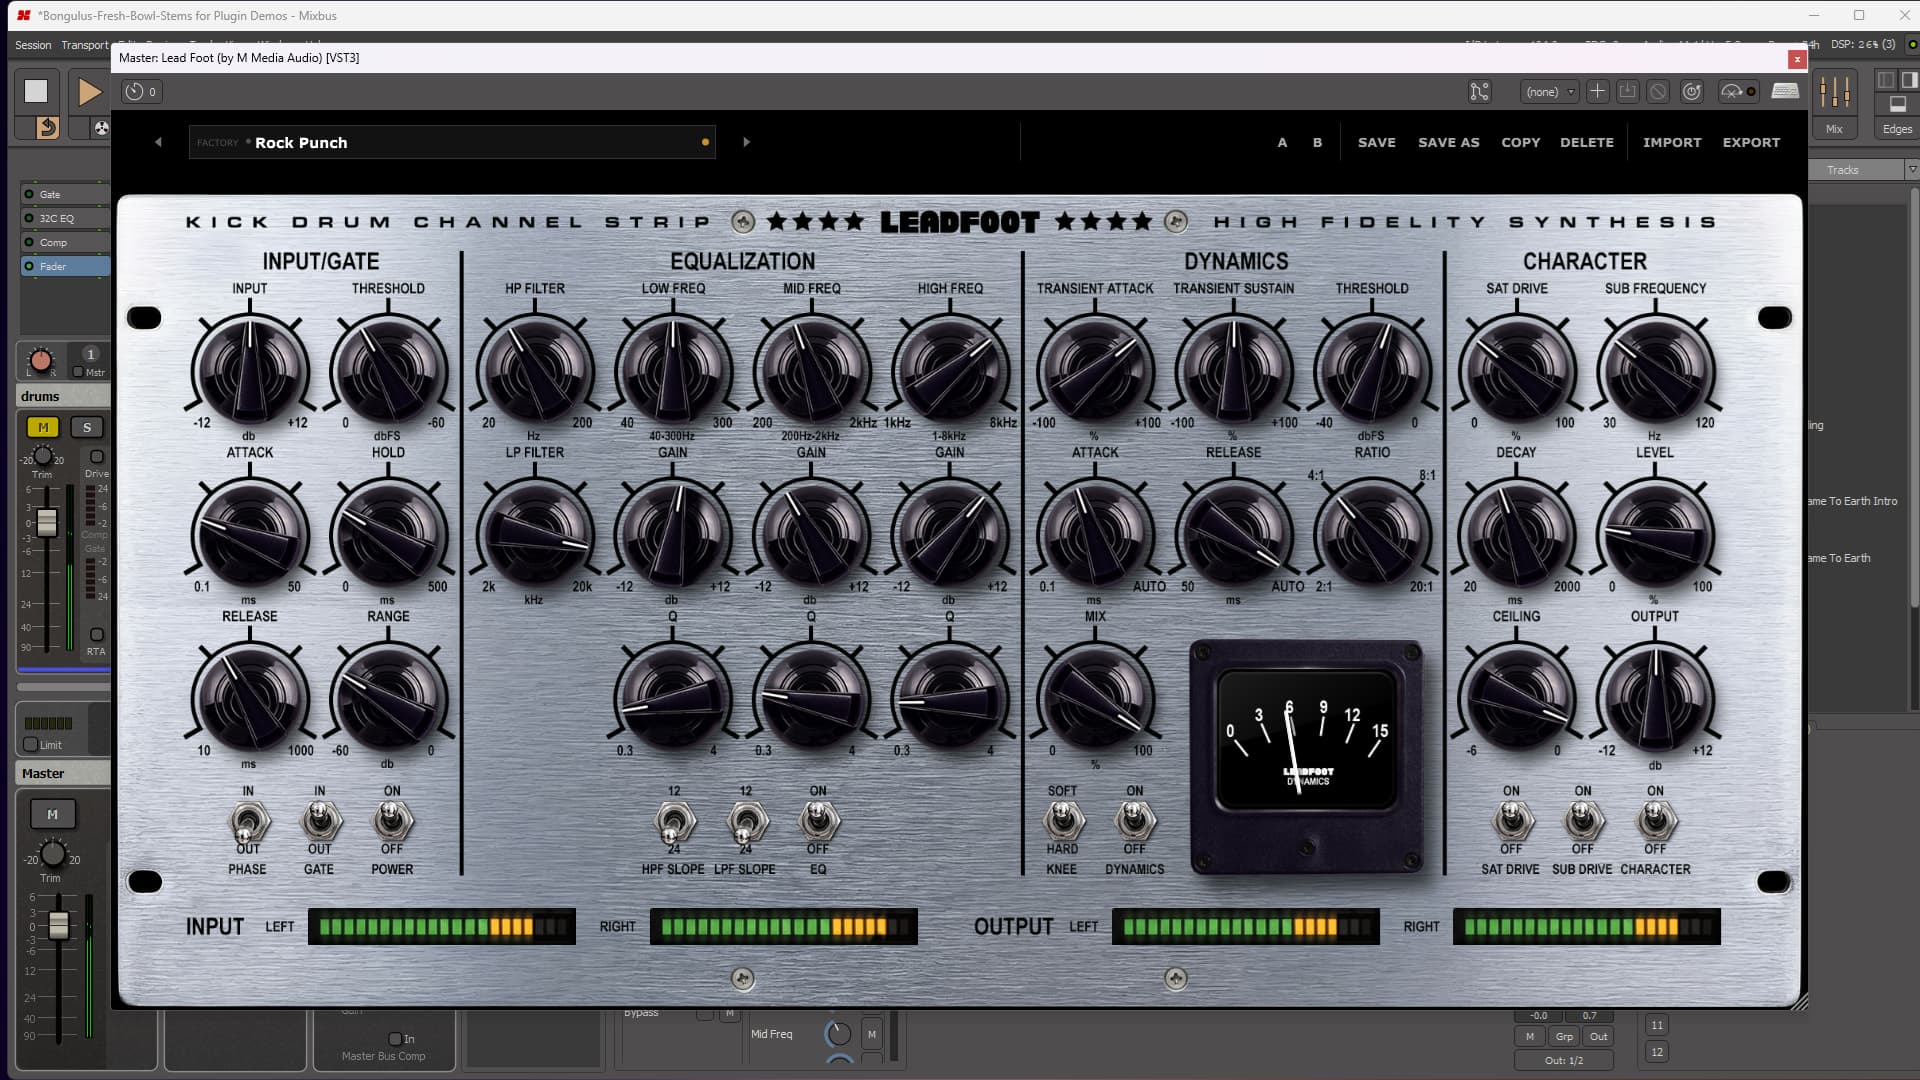Click the SAVE preset button
This screenshot has height=1080, width=1920.
[x=1376, y=142]
